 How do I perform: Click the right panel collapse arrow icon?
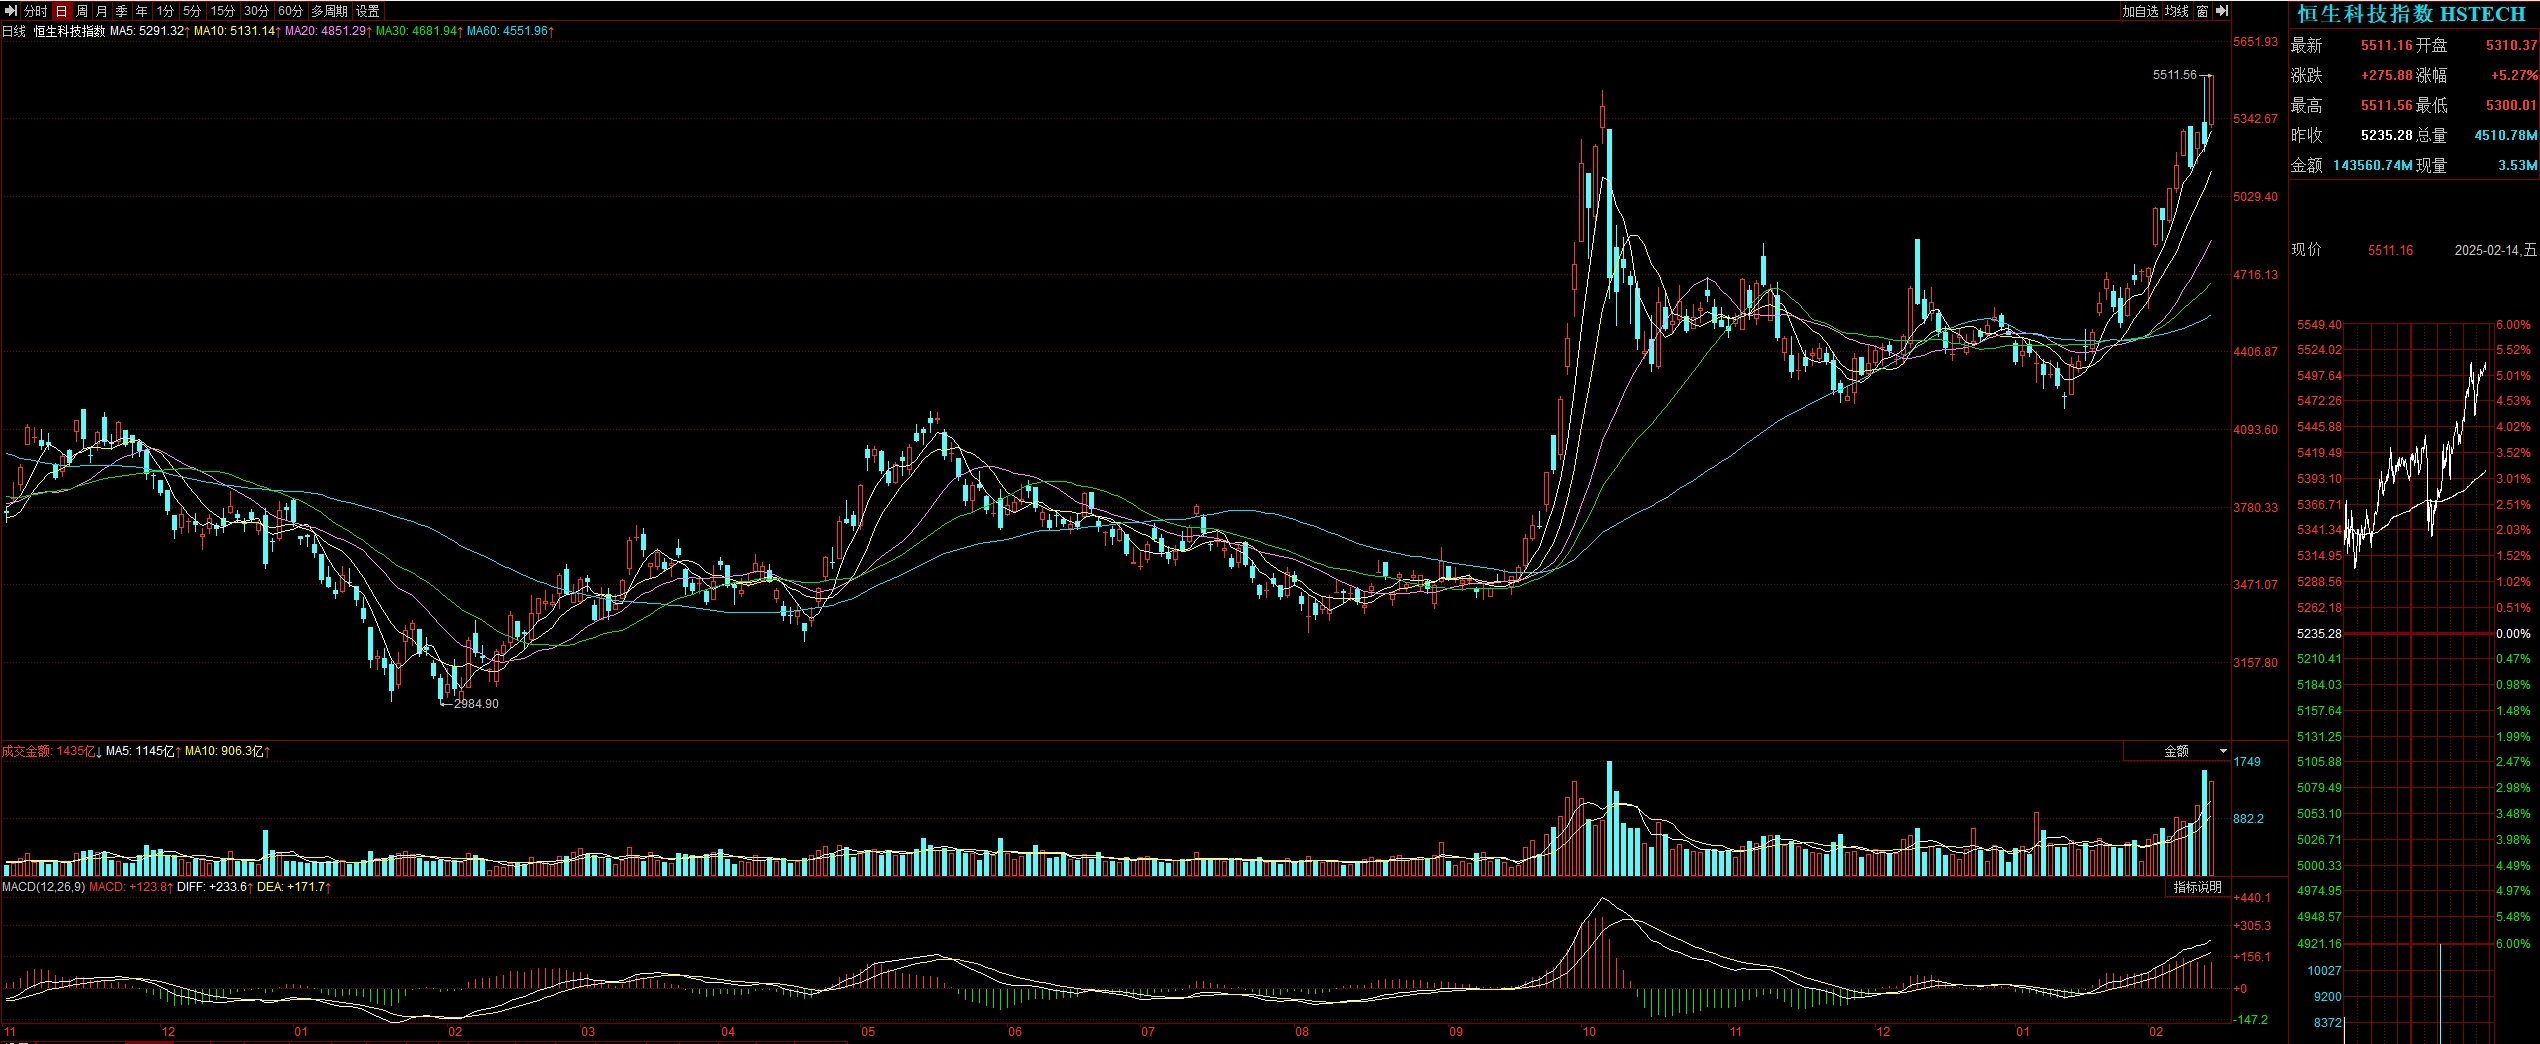2220,11
